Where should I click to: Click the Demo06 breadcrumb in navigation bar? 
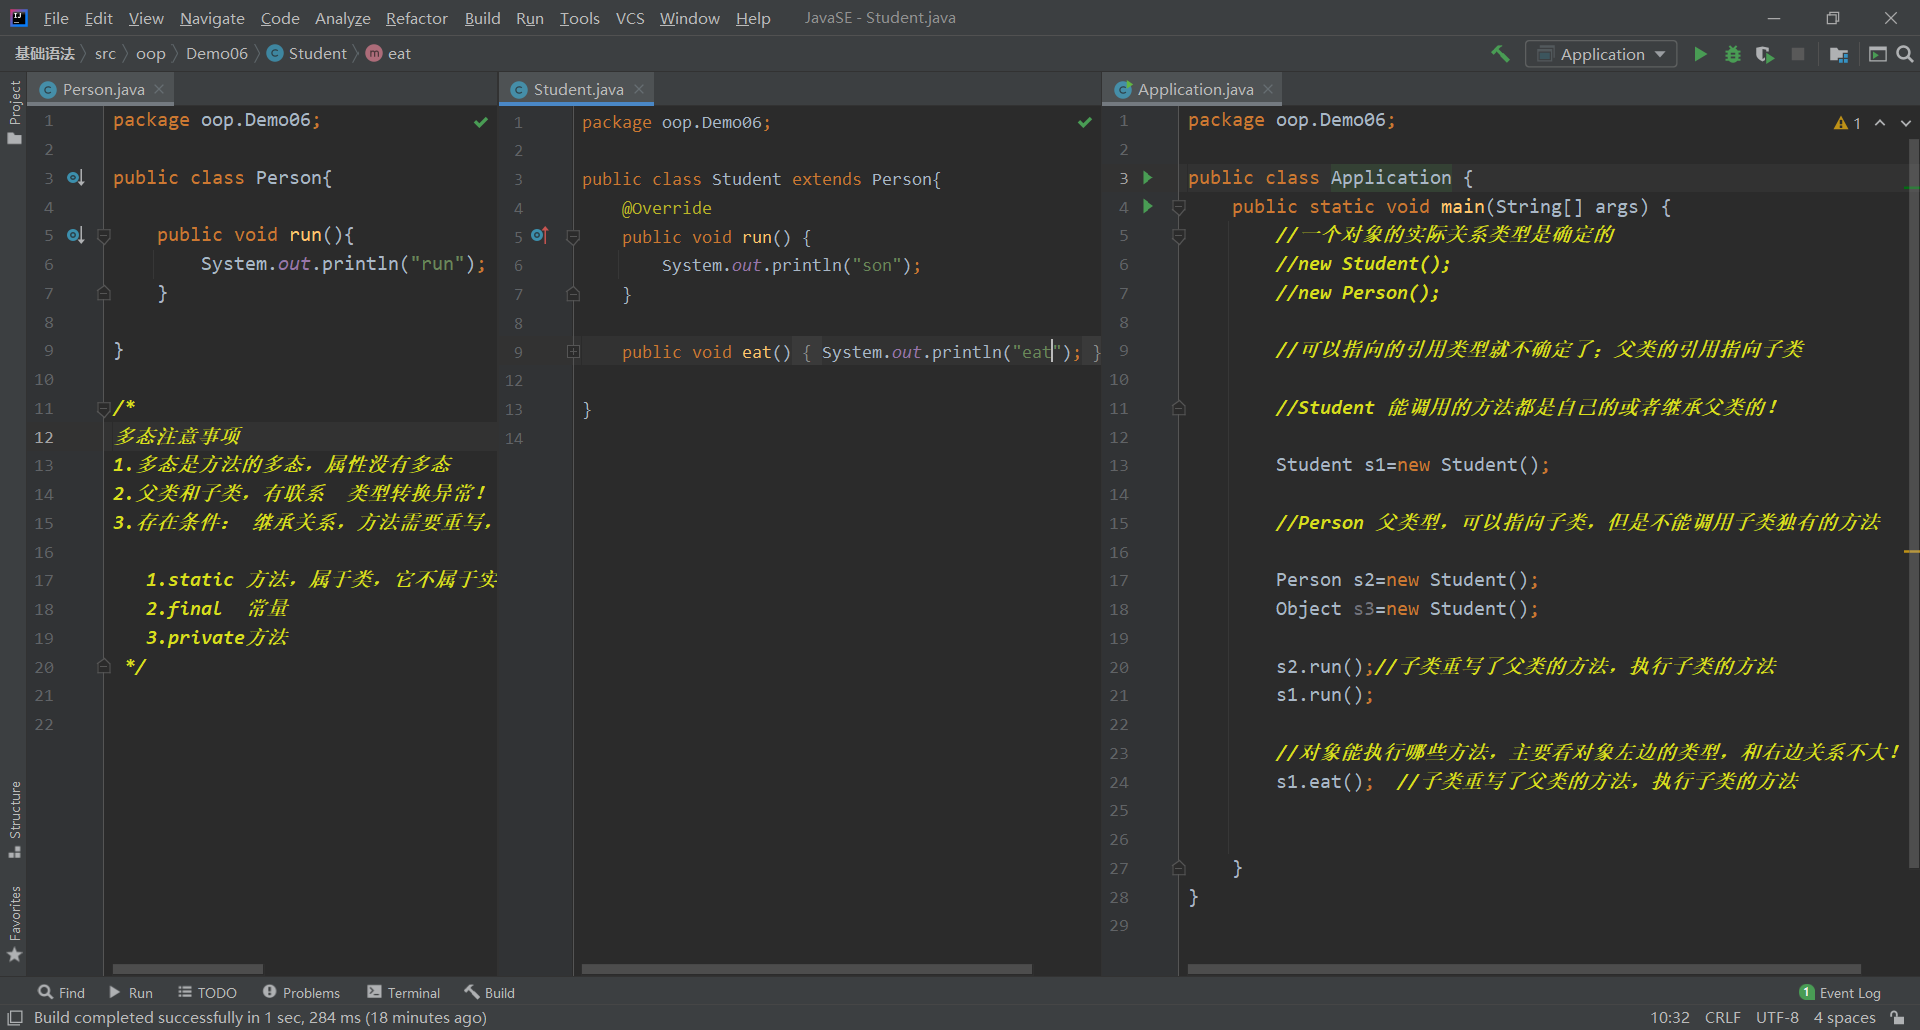tap(216, 54)
